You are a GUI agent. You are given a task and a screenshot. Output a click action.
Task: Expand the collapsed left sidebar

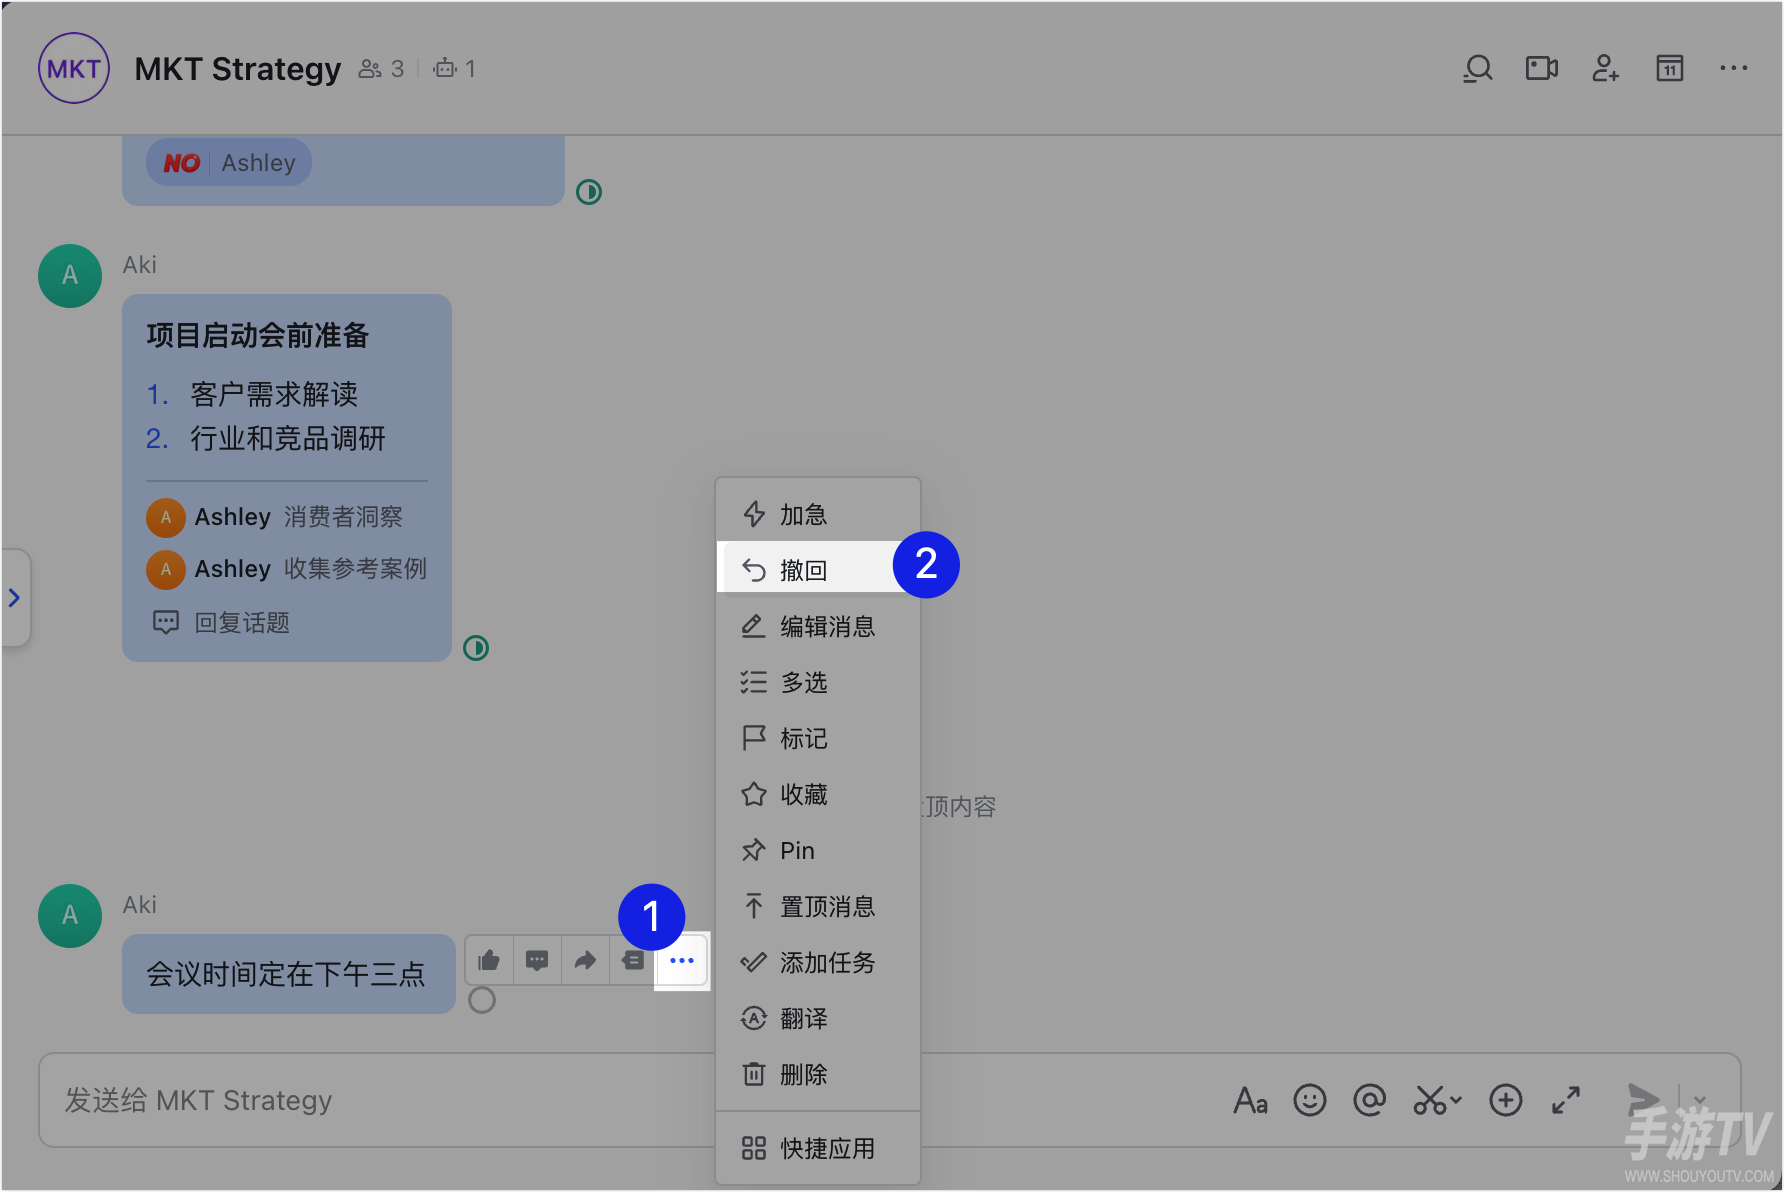[x=14, y=598]
